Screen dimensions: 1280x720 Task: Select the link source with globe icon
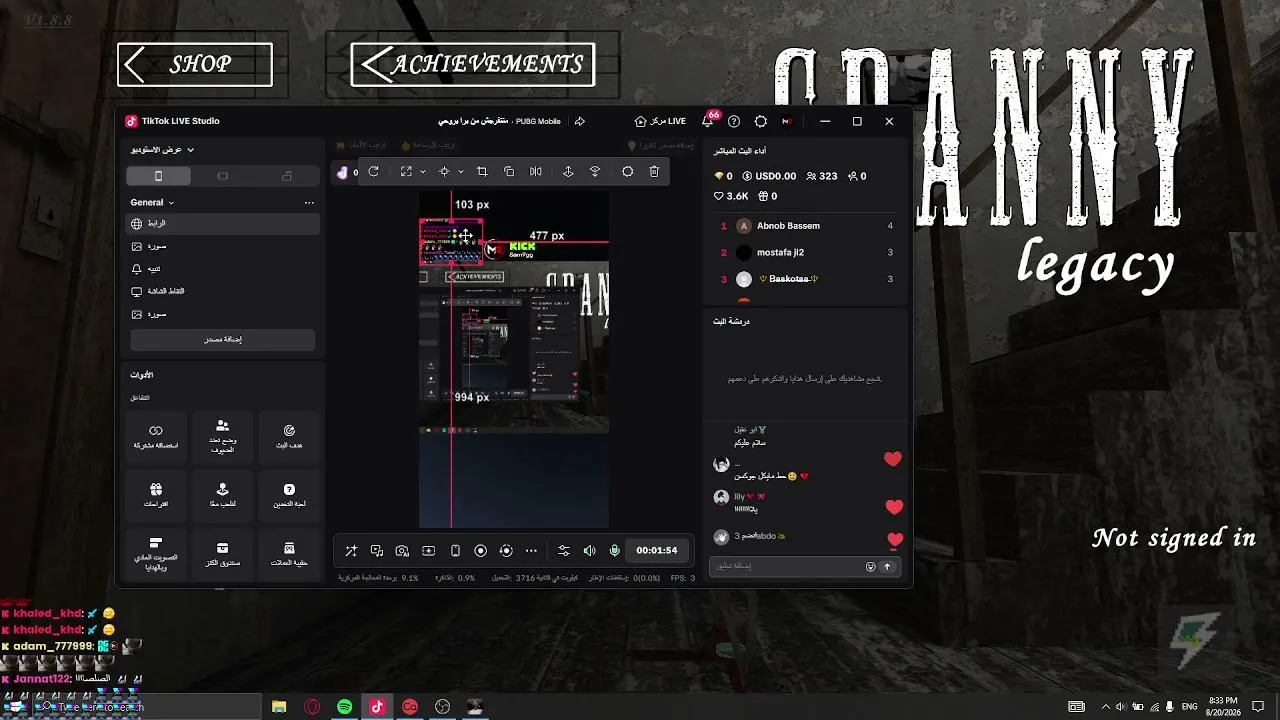click(223, 224)
